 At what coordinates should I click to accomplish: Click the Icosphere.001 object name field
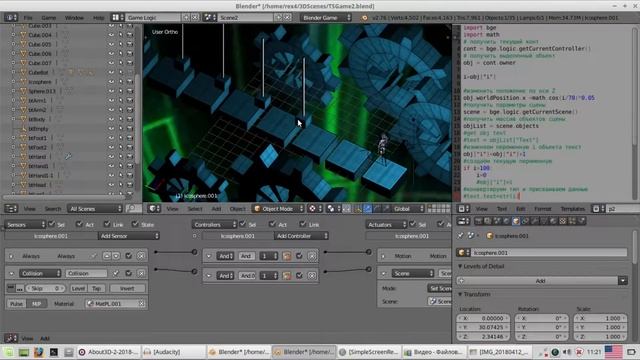(549, 253)
